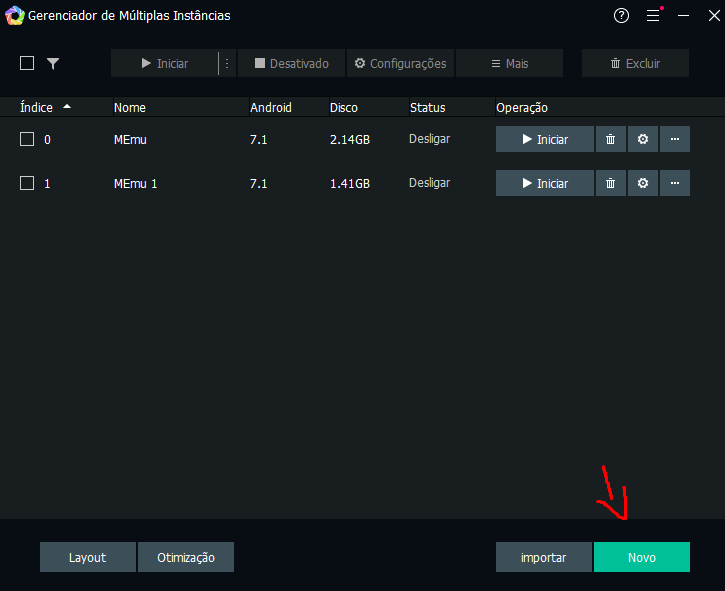The height and width of the screenshot is (591, 725).
Task: Check the box for instance index 0
Action: (27, 139)
